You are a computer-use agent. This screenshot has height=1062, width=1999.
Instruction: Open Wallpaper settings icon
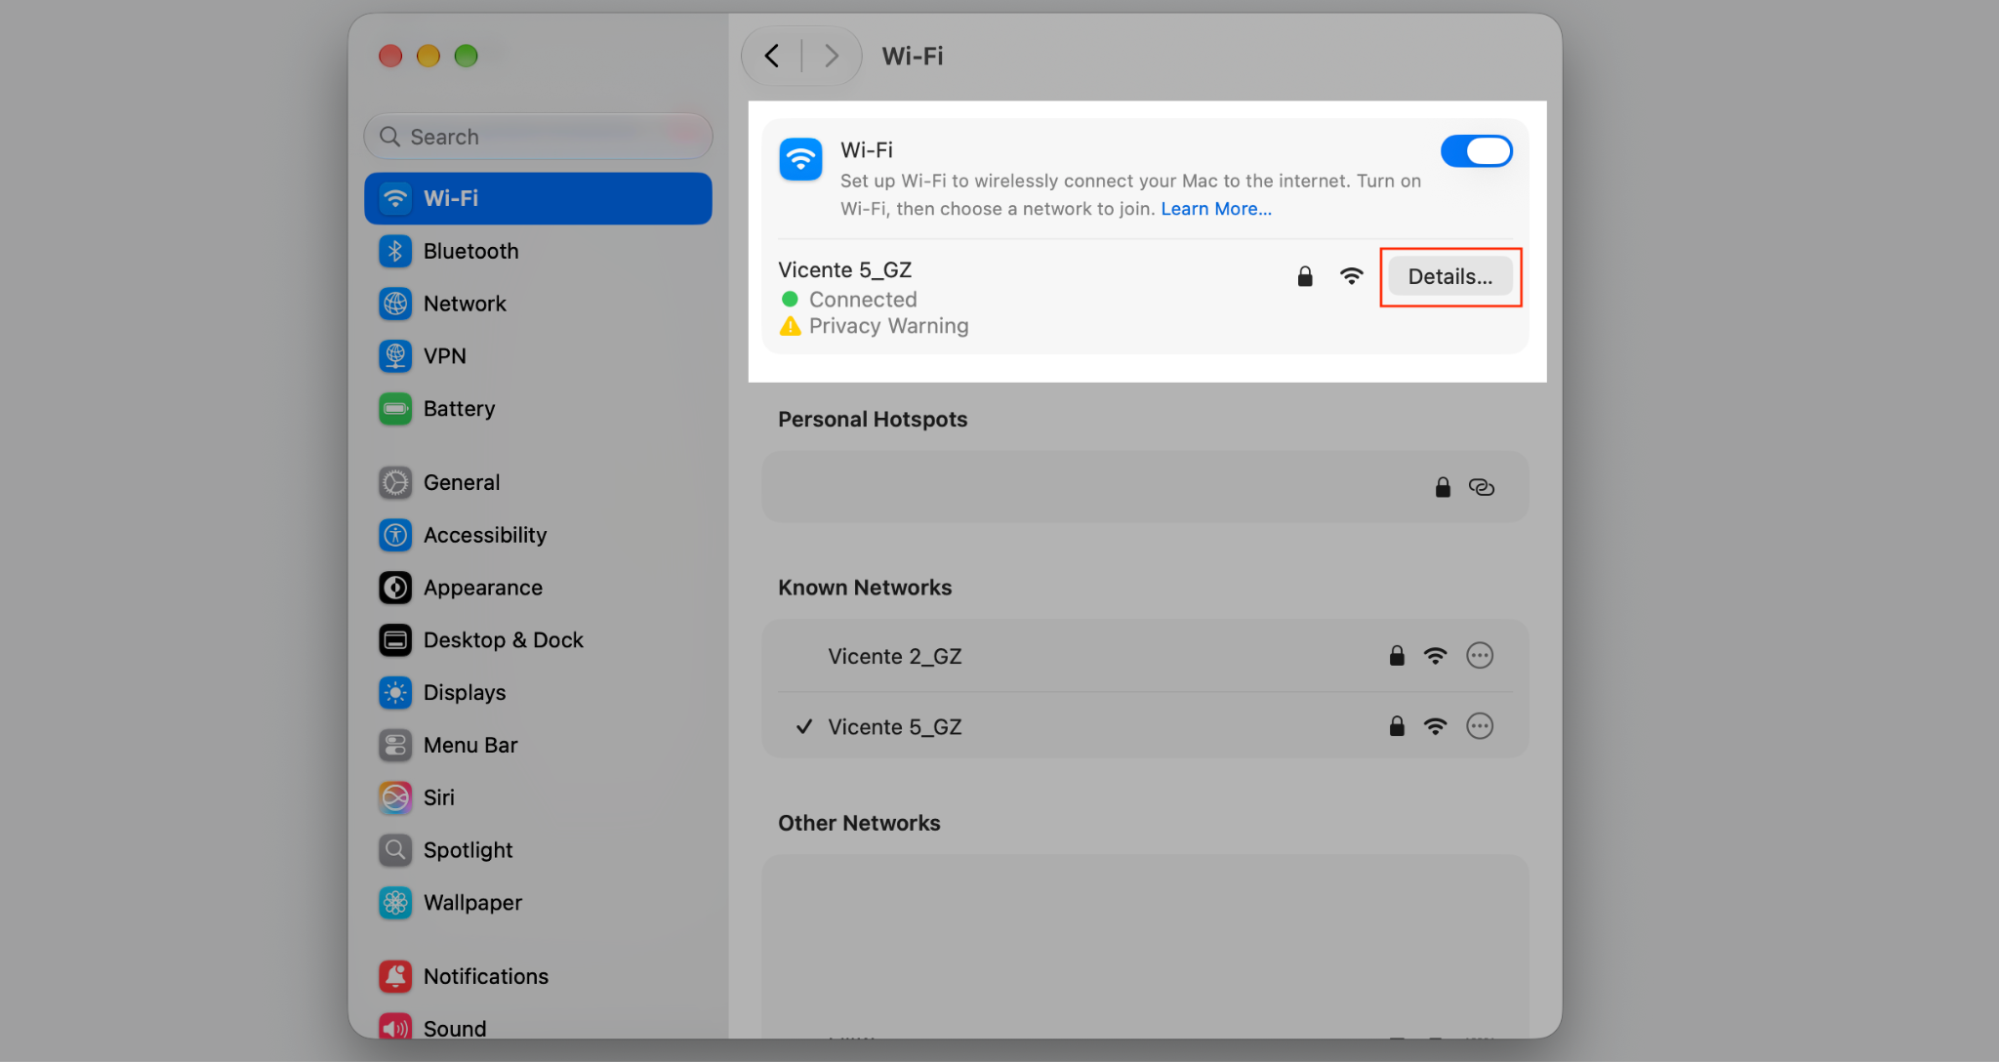pyautogui.click(x=395, y=902)
